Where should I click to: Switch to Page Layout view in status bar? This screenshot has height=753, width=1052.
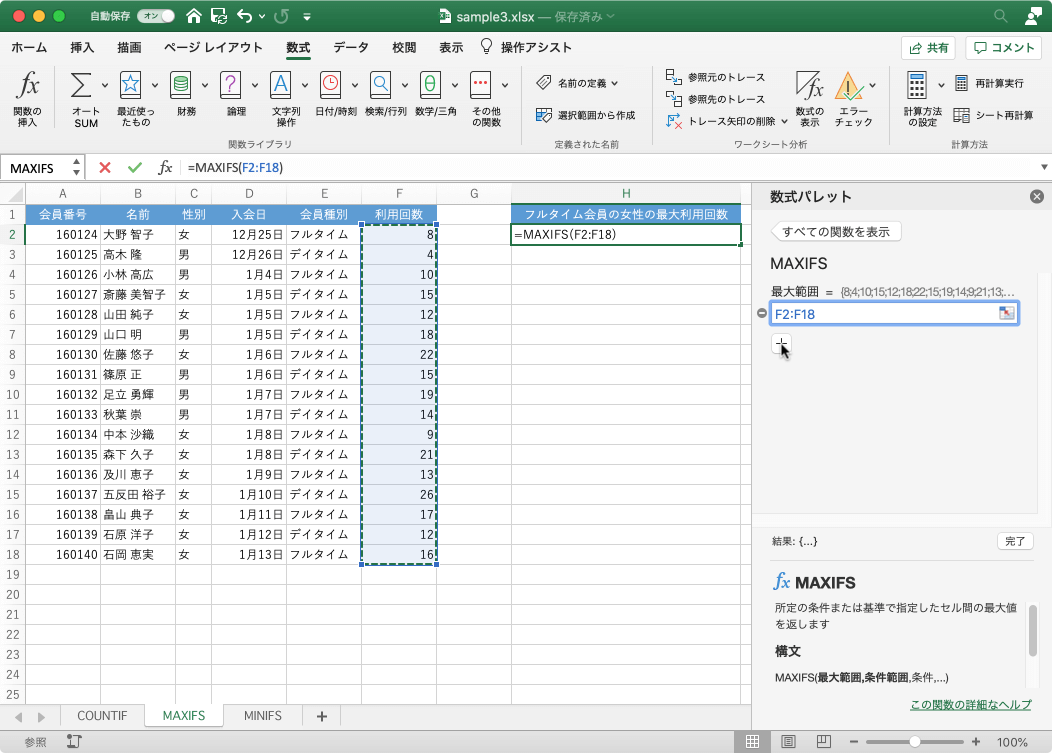[788, 742]
